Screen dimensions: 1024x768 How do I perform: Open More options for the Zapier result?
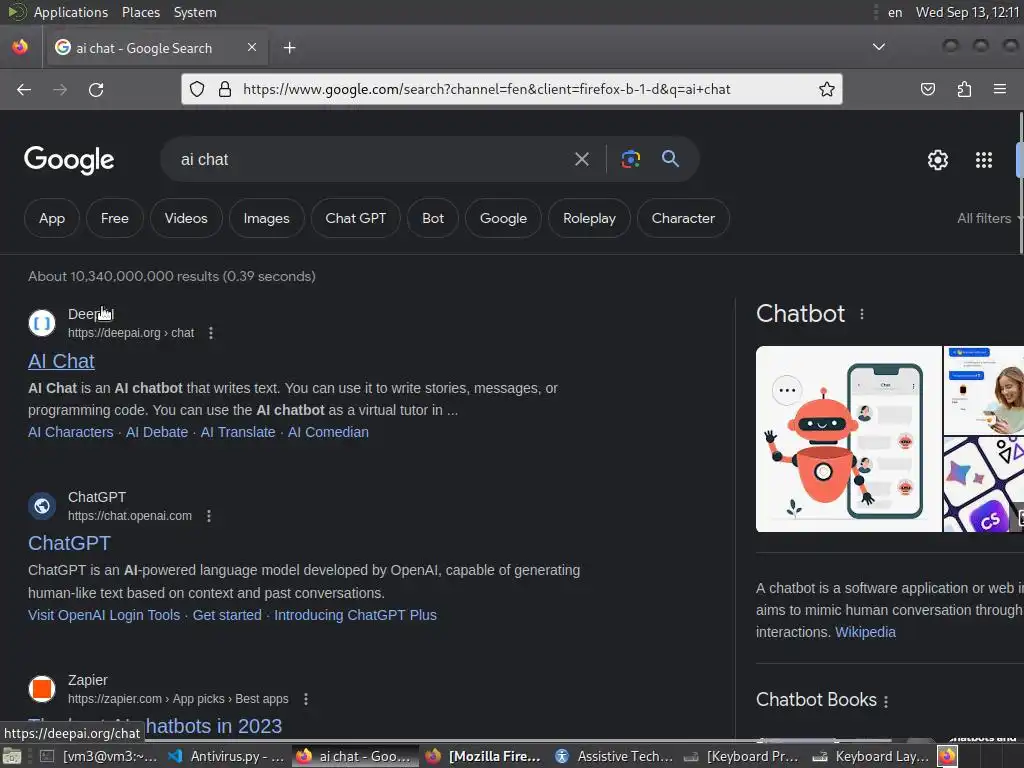[x=306, y=699]
